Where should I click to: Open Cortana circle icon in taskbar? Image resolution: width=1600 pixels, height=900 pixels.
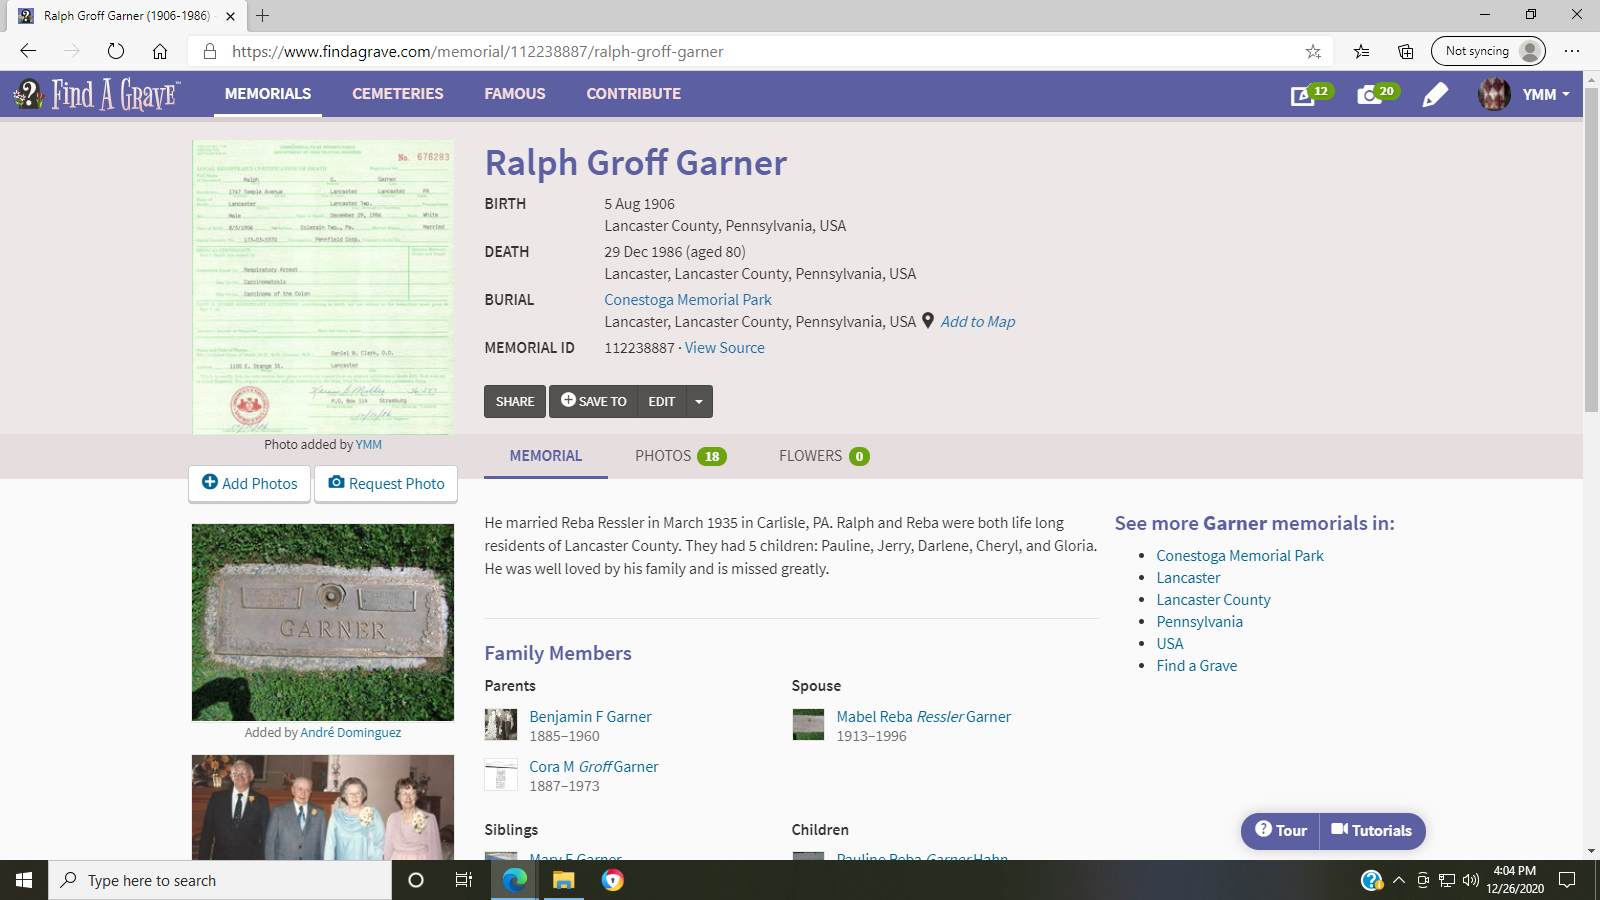tap(416, 880)
